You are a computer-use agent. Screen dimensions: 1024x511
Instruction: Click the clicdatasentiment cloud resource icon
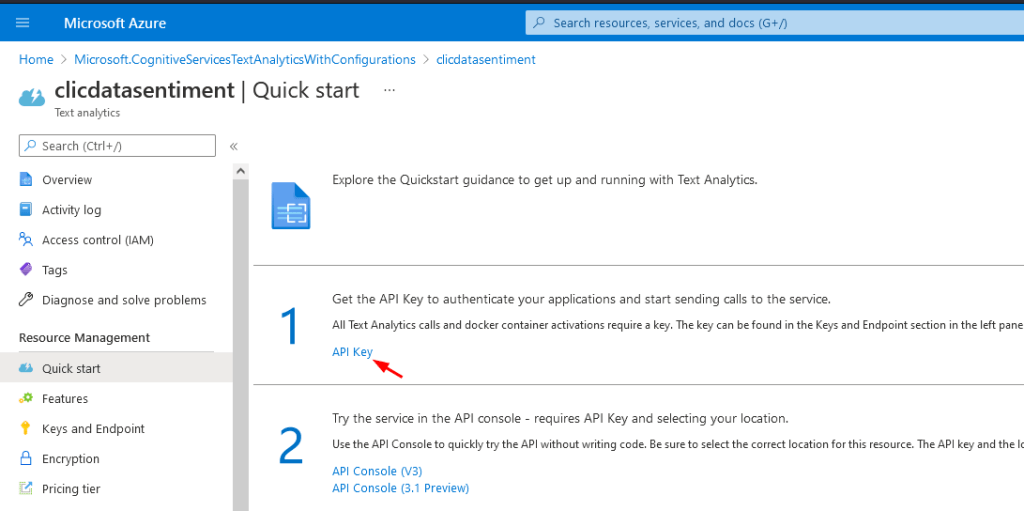[32, 98]
